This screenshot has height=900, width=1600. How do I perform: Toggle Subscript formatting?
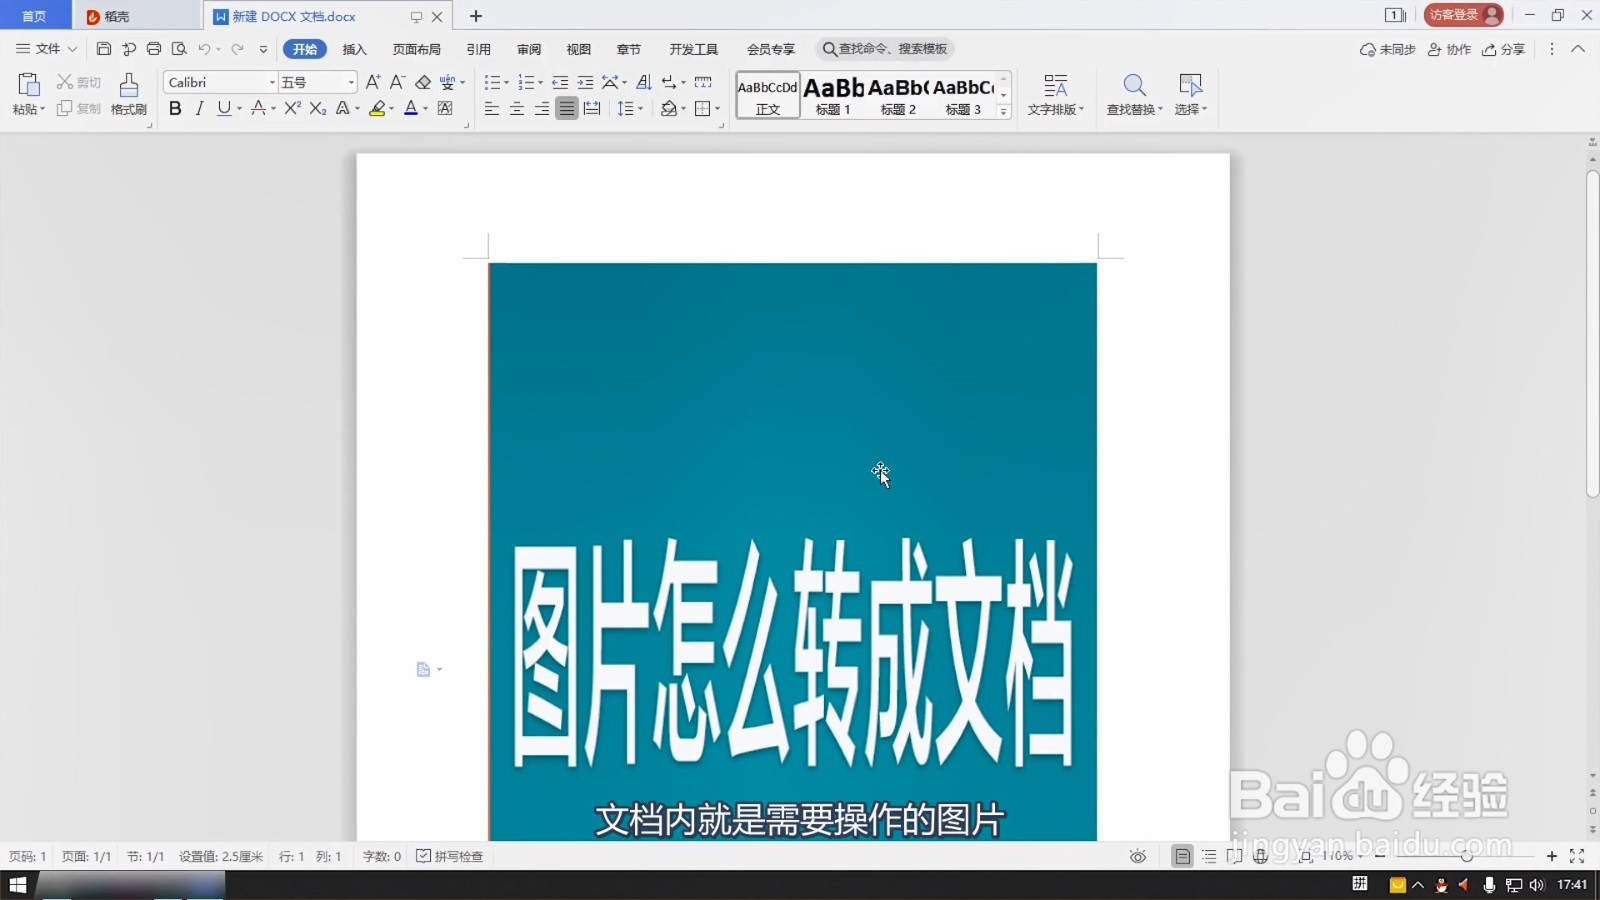pos(317,108)
